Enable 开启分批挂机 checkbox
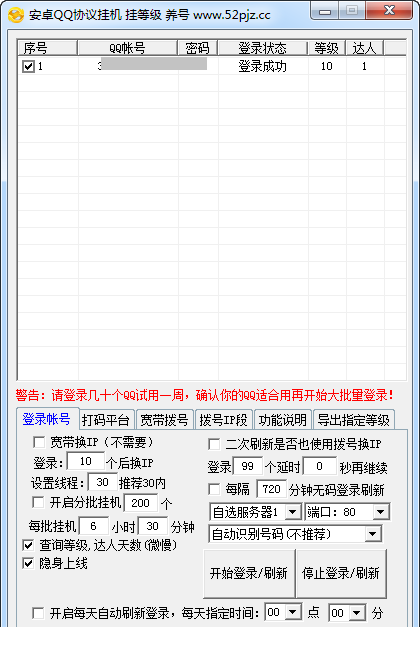 click(x=38, y=502)
